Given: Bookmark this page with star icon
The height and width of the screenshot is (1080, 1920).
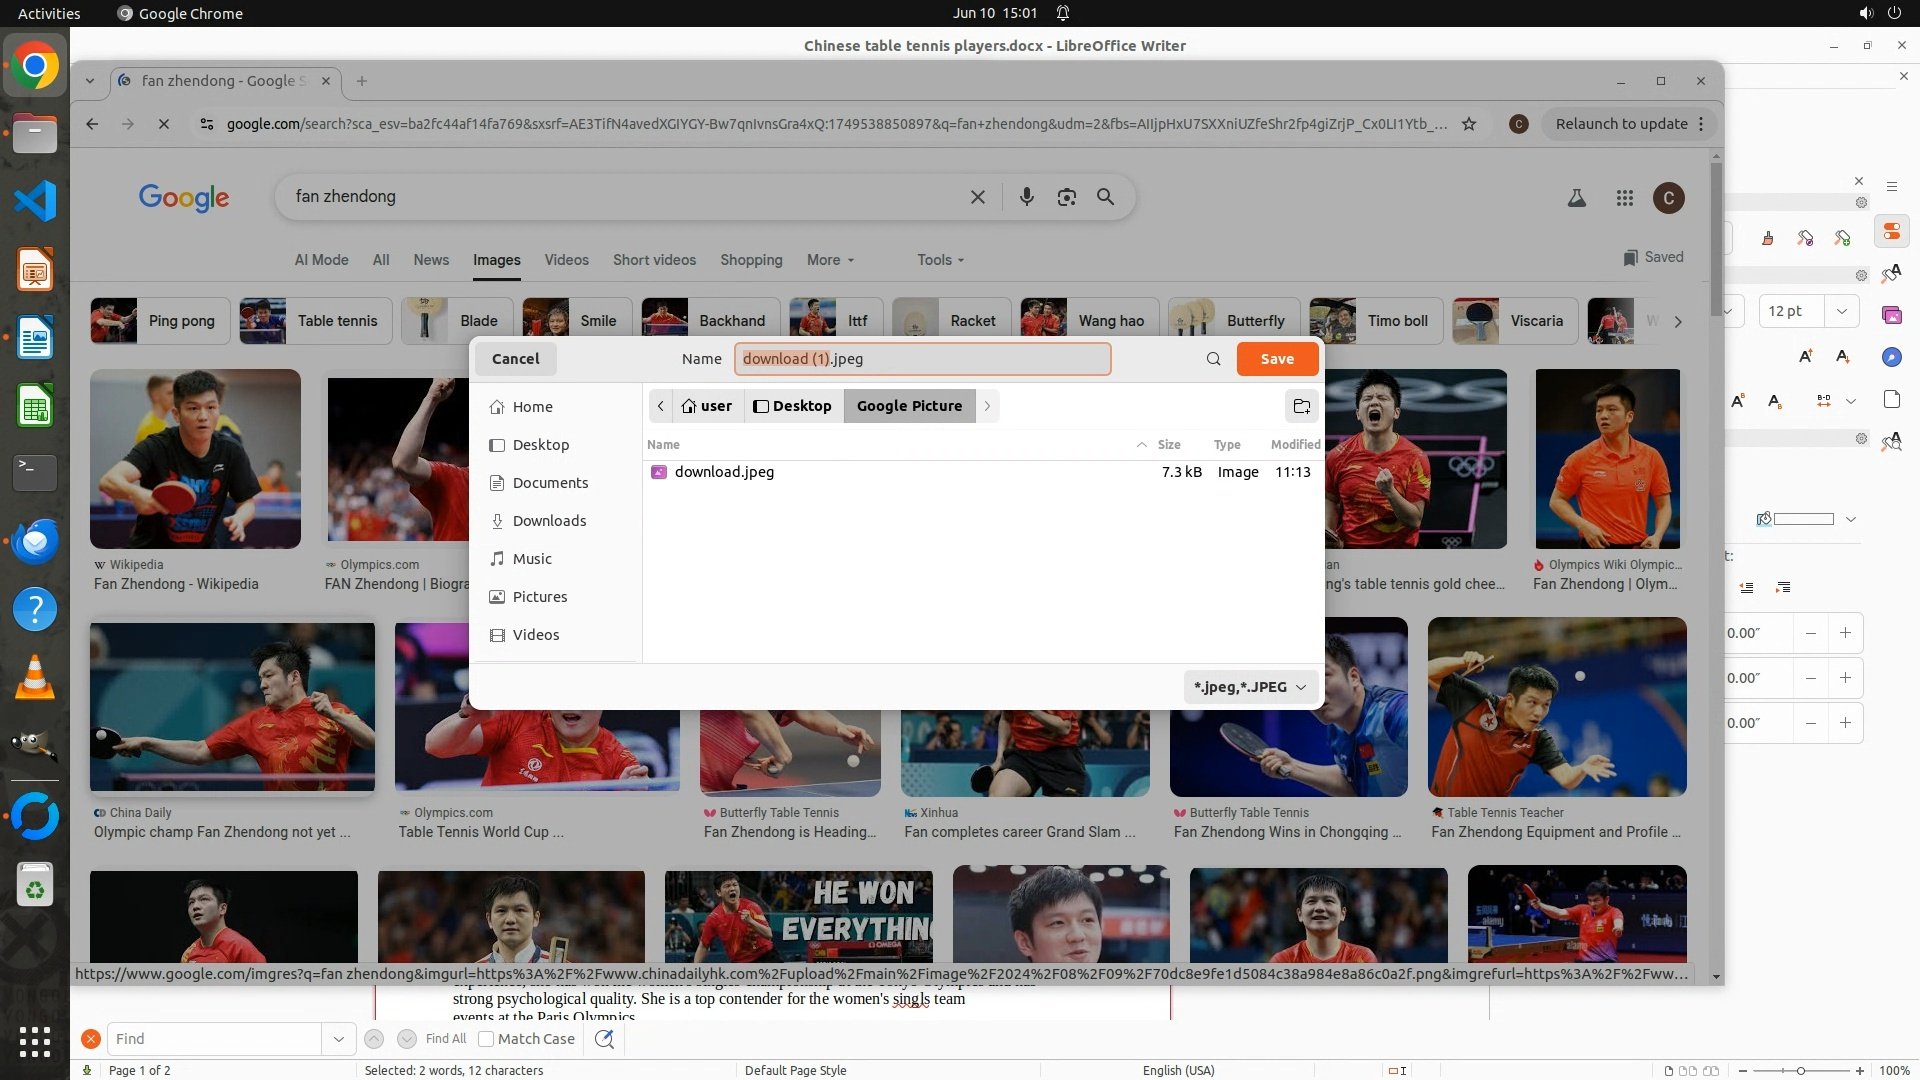Looking at the screenshot, I should [x=1469, y=124].
